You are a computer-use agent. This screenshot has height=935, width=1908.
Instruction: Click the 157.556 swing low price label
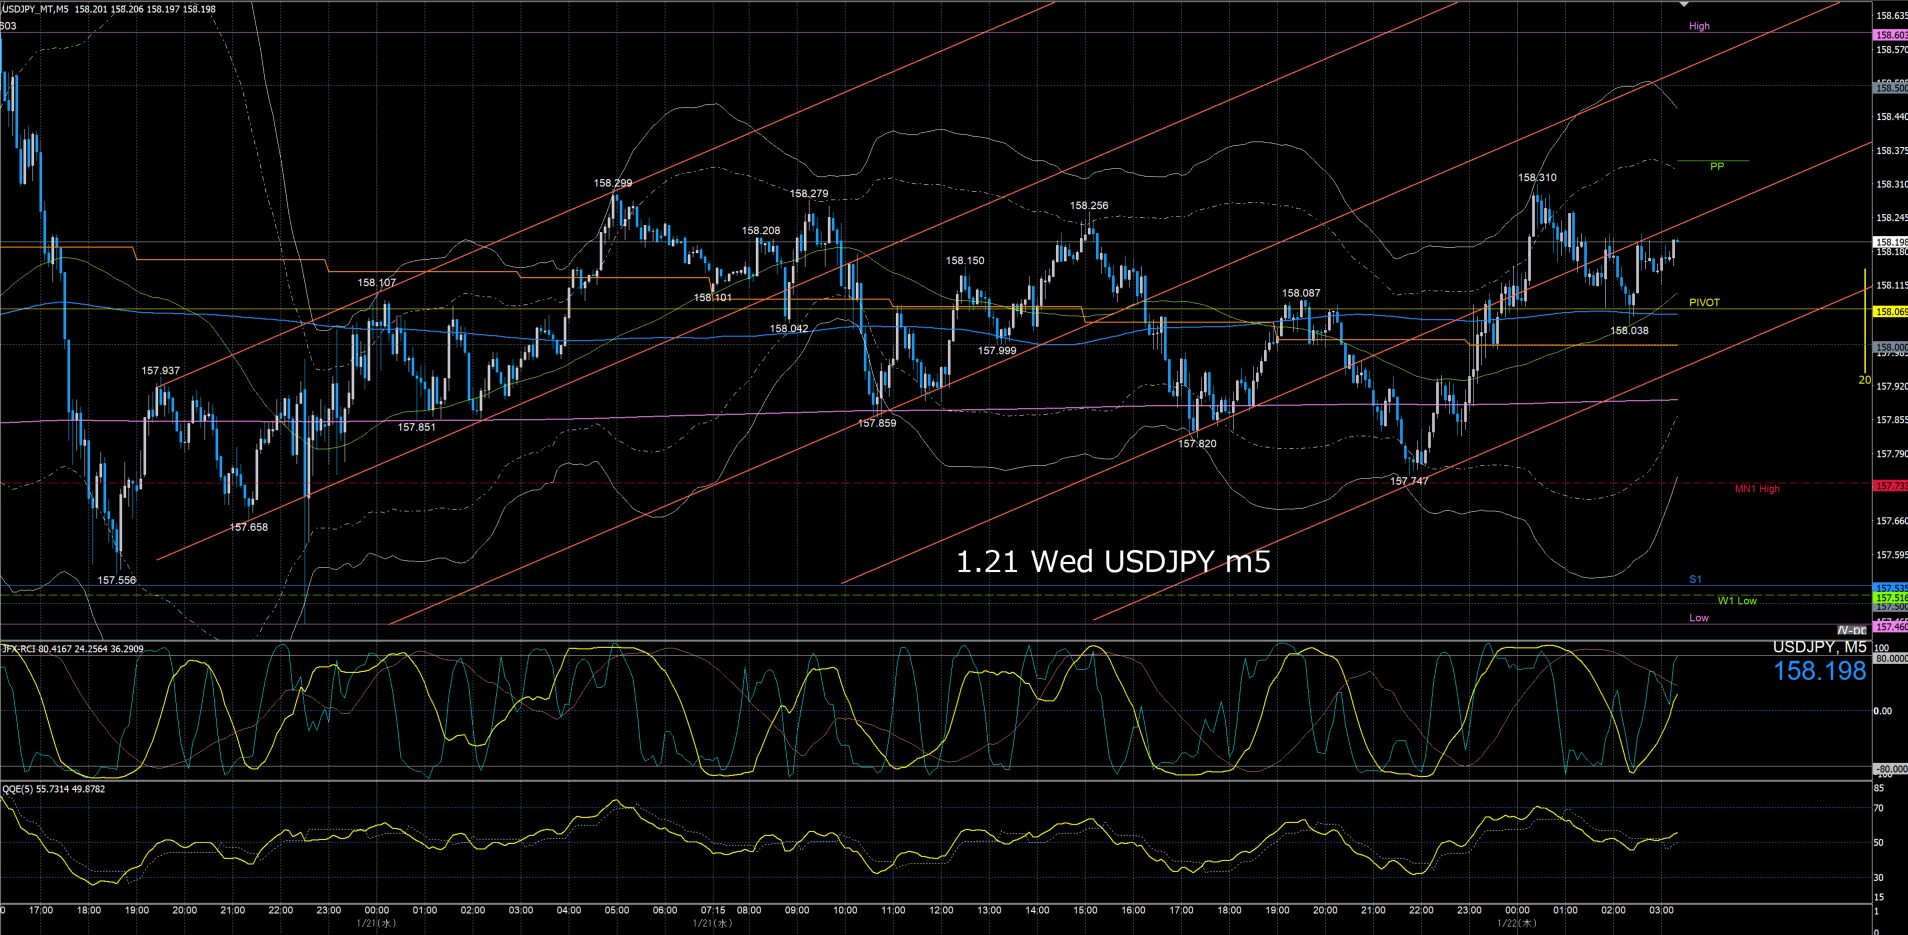tap(116, 580)
